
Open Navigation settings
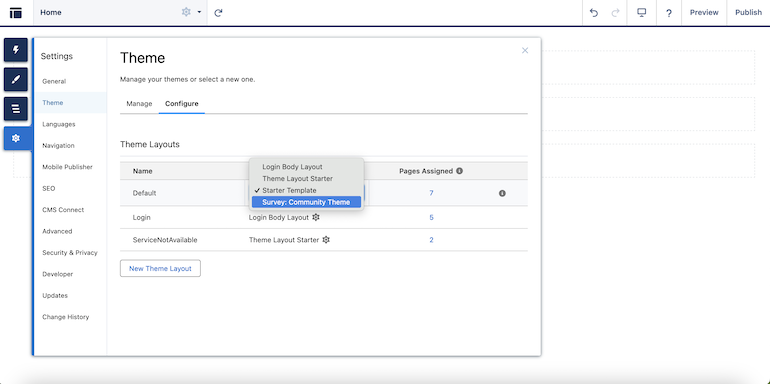pos(58,145)
